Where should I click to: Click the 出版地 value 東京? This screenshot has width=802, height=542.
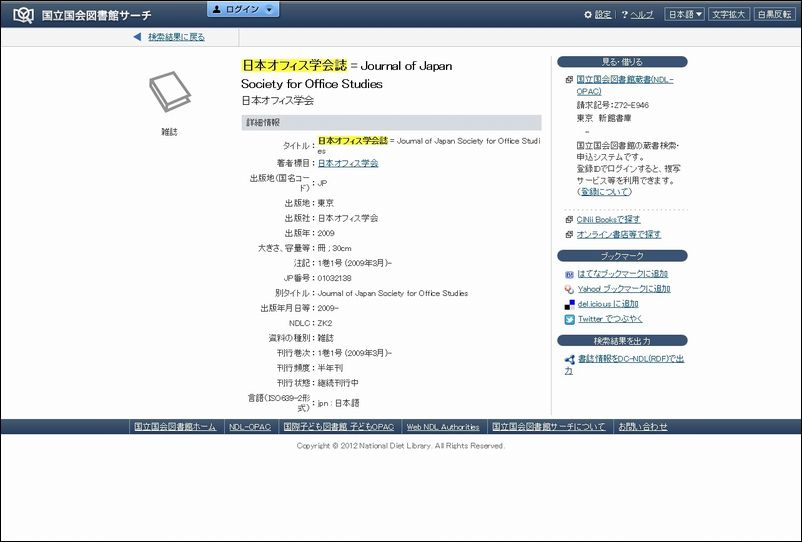pyautogui.click(x=326, y=203)
